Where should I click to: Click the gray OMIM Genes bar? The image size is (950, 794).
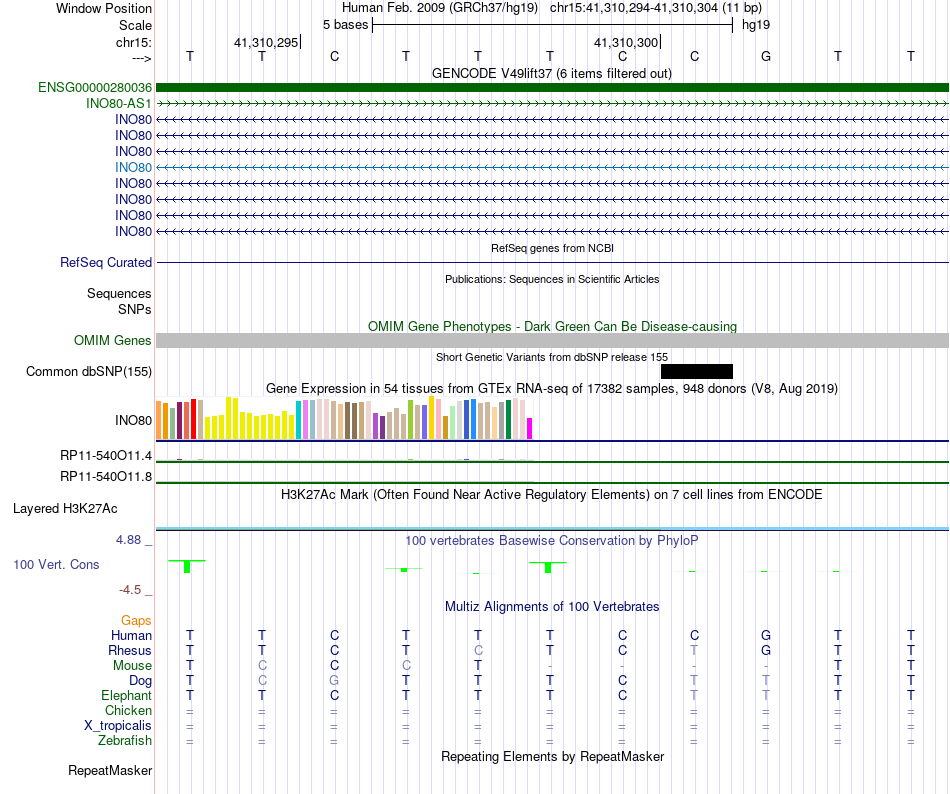(553, 340)
